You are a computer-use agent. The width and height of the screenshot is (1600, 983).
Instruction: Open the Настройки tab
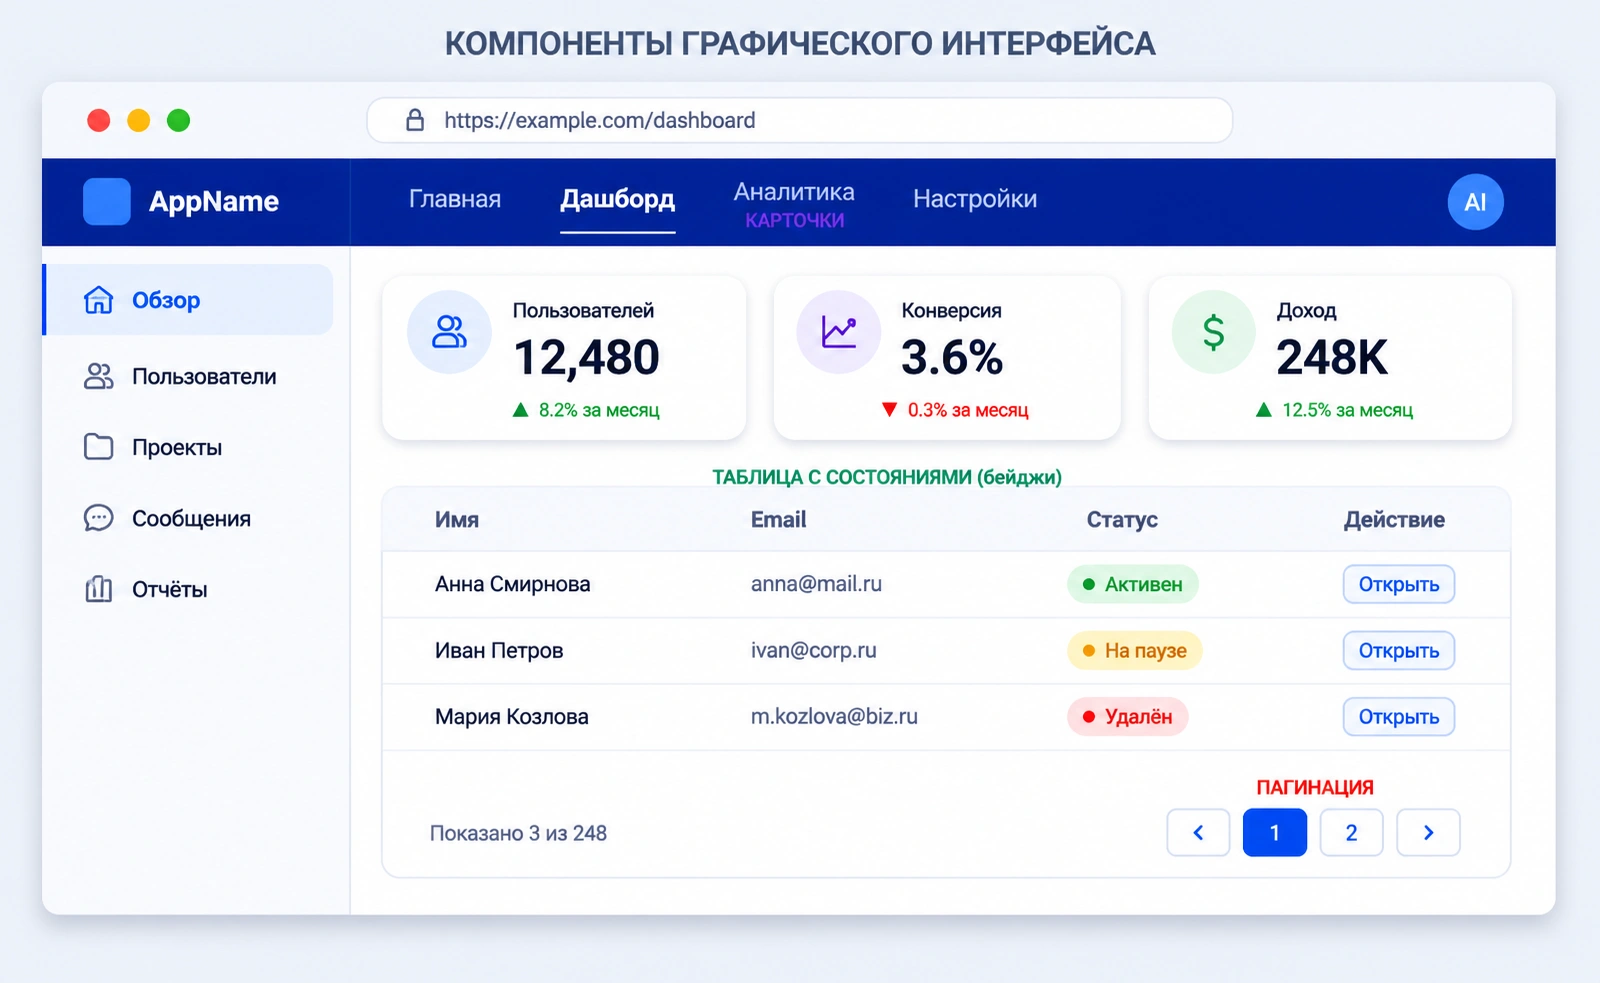pos(975,199)
